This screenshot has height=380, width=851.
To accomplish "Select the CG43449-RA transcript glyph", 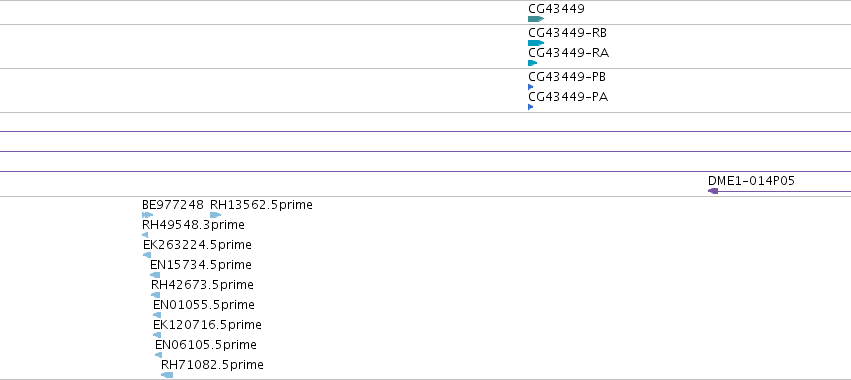I will point(532,63).
